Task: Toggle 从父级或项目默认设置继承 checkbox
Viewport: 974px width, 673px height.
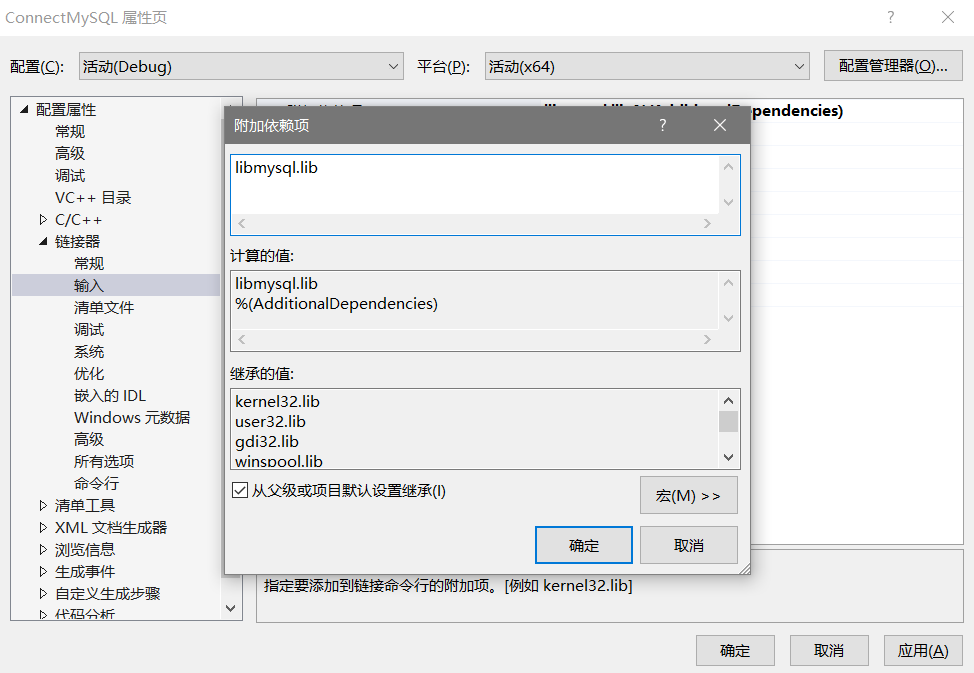Action: point(240,490)
